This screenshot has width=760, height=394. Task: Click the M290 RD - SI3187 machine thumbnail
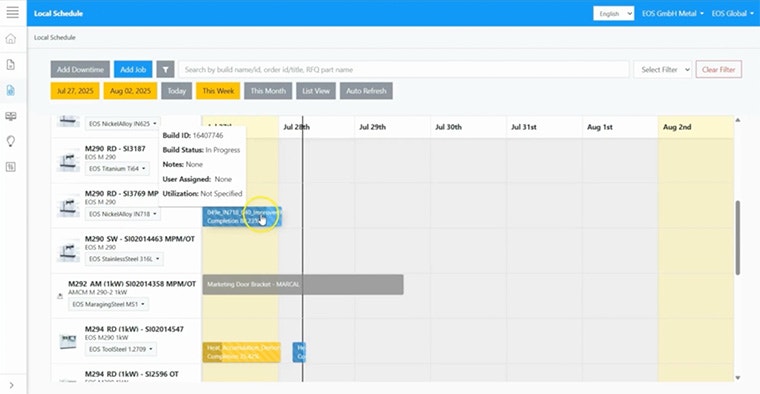[x=68, y=161]
